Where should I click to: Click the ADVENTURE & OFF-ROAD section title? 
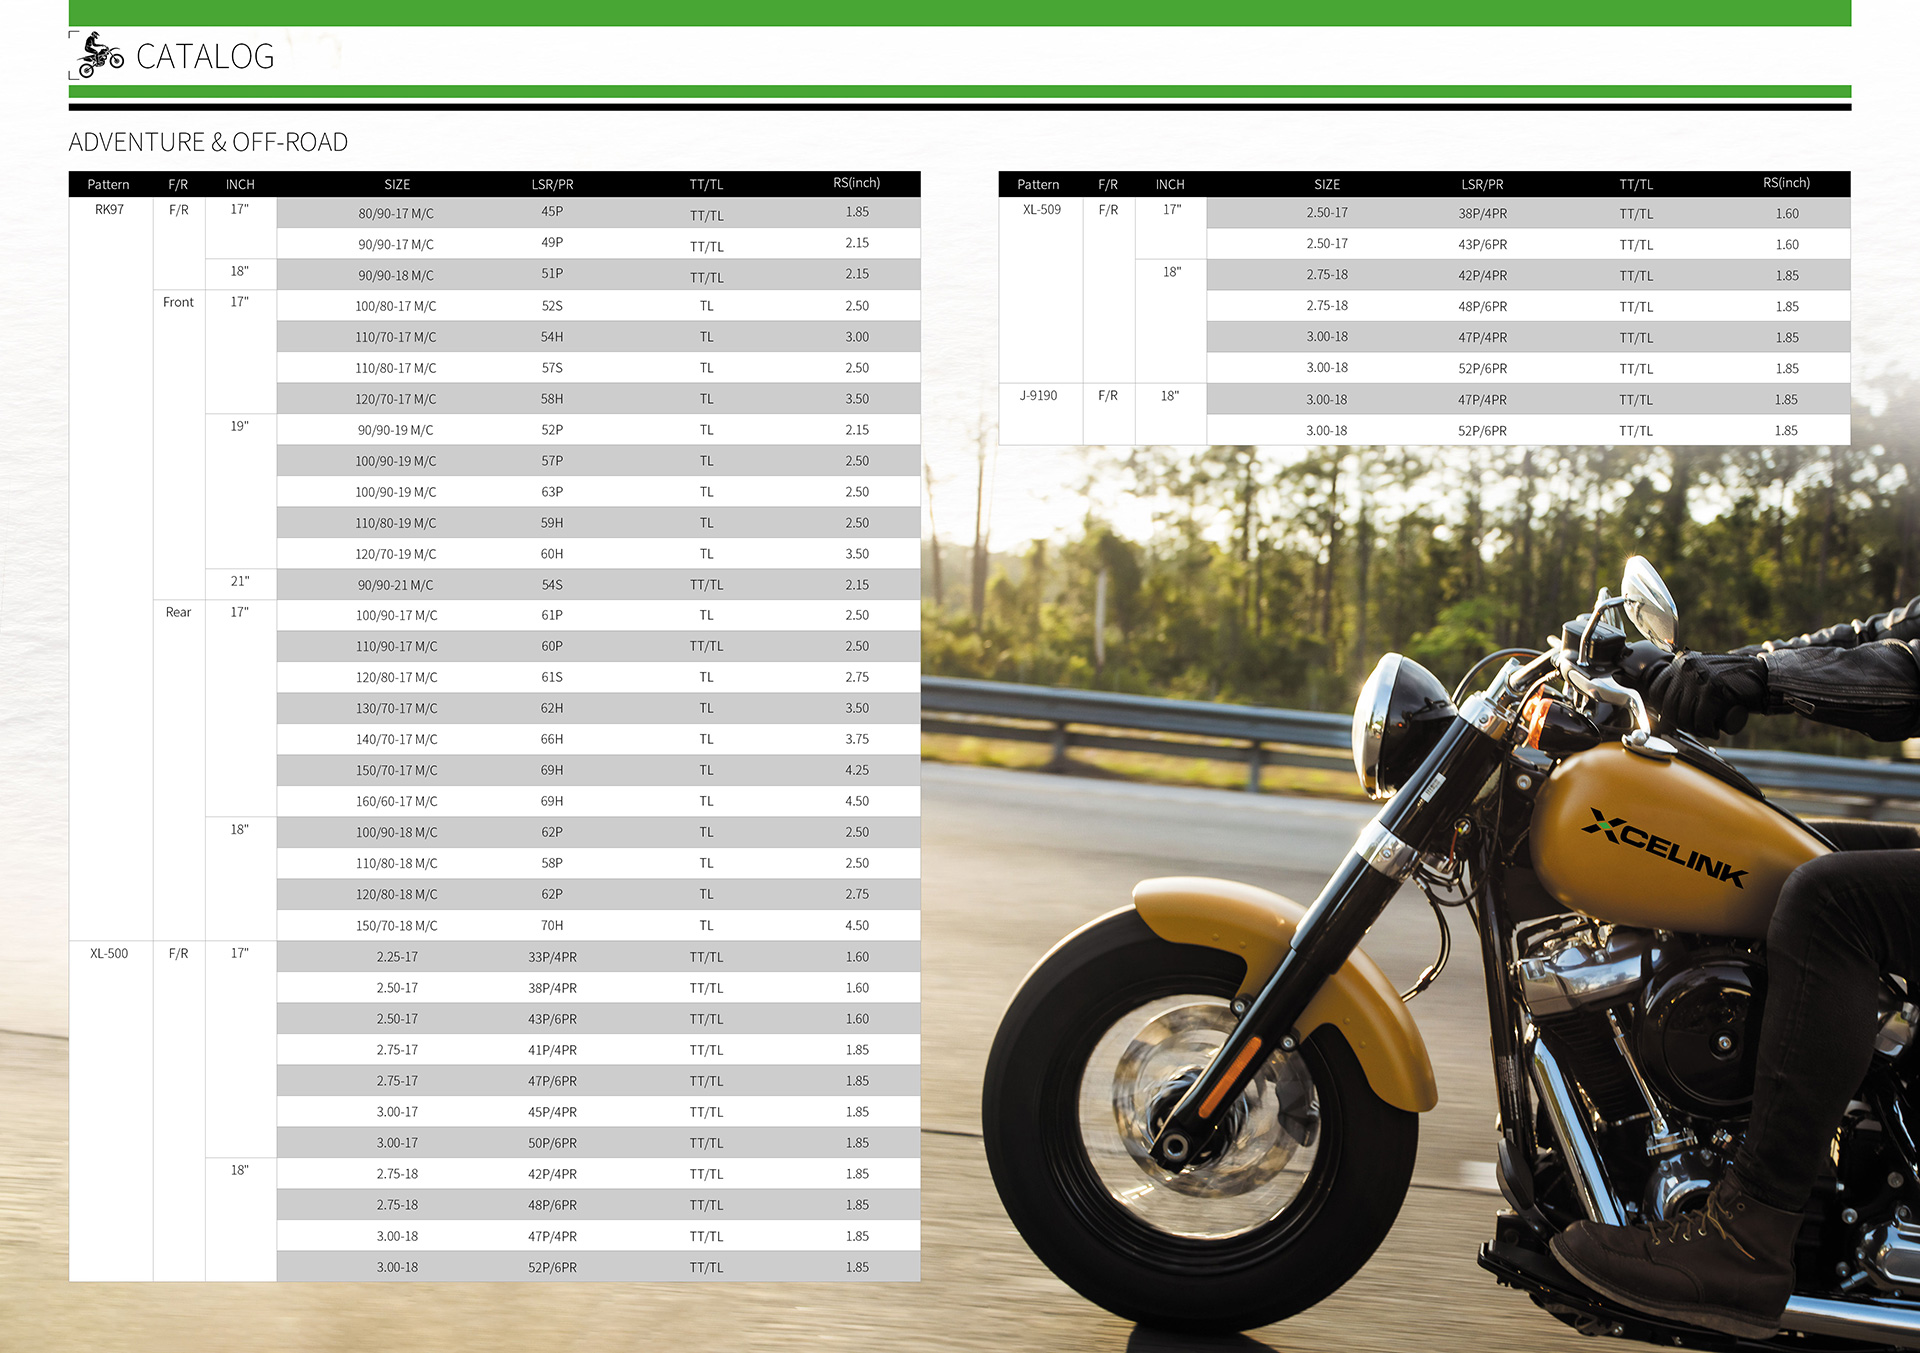coord(208,142)
